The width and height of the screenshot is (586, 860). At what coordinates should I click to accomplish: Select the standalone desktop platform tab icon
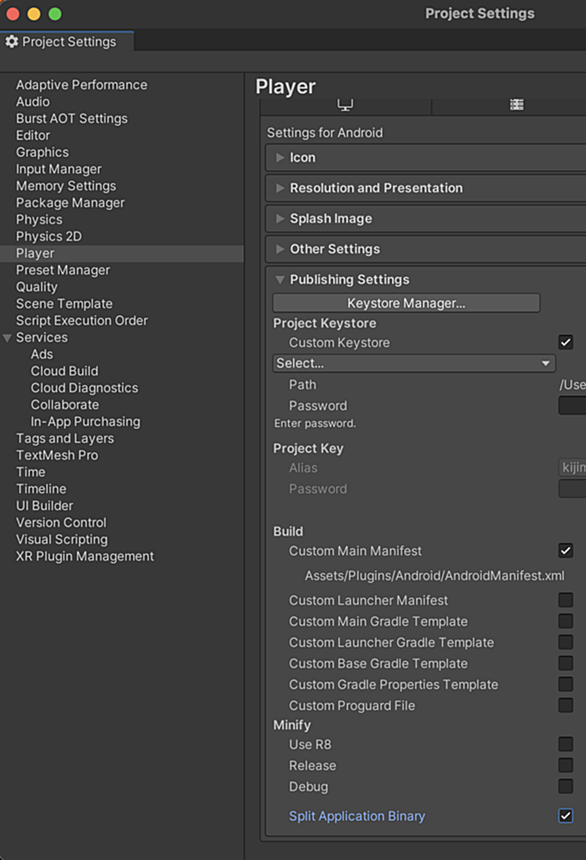tap(345, 104)
